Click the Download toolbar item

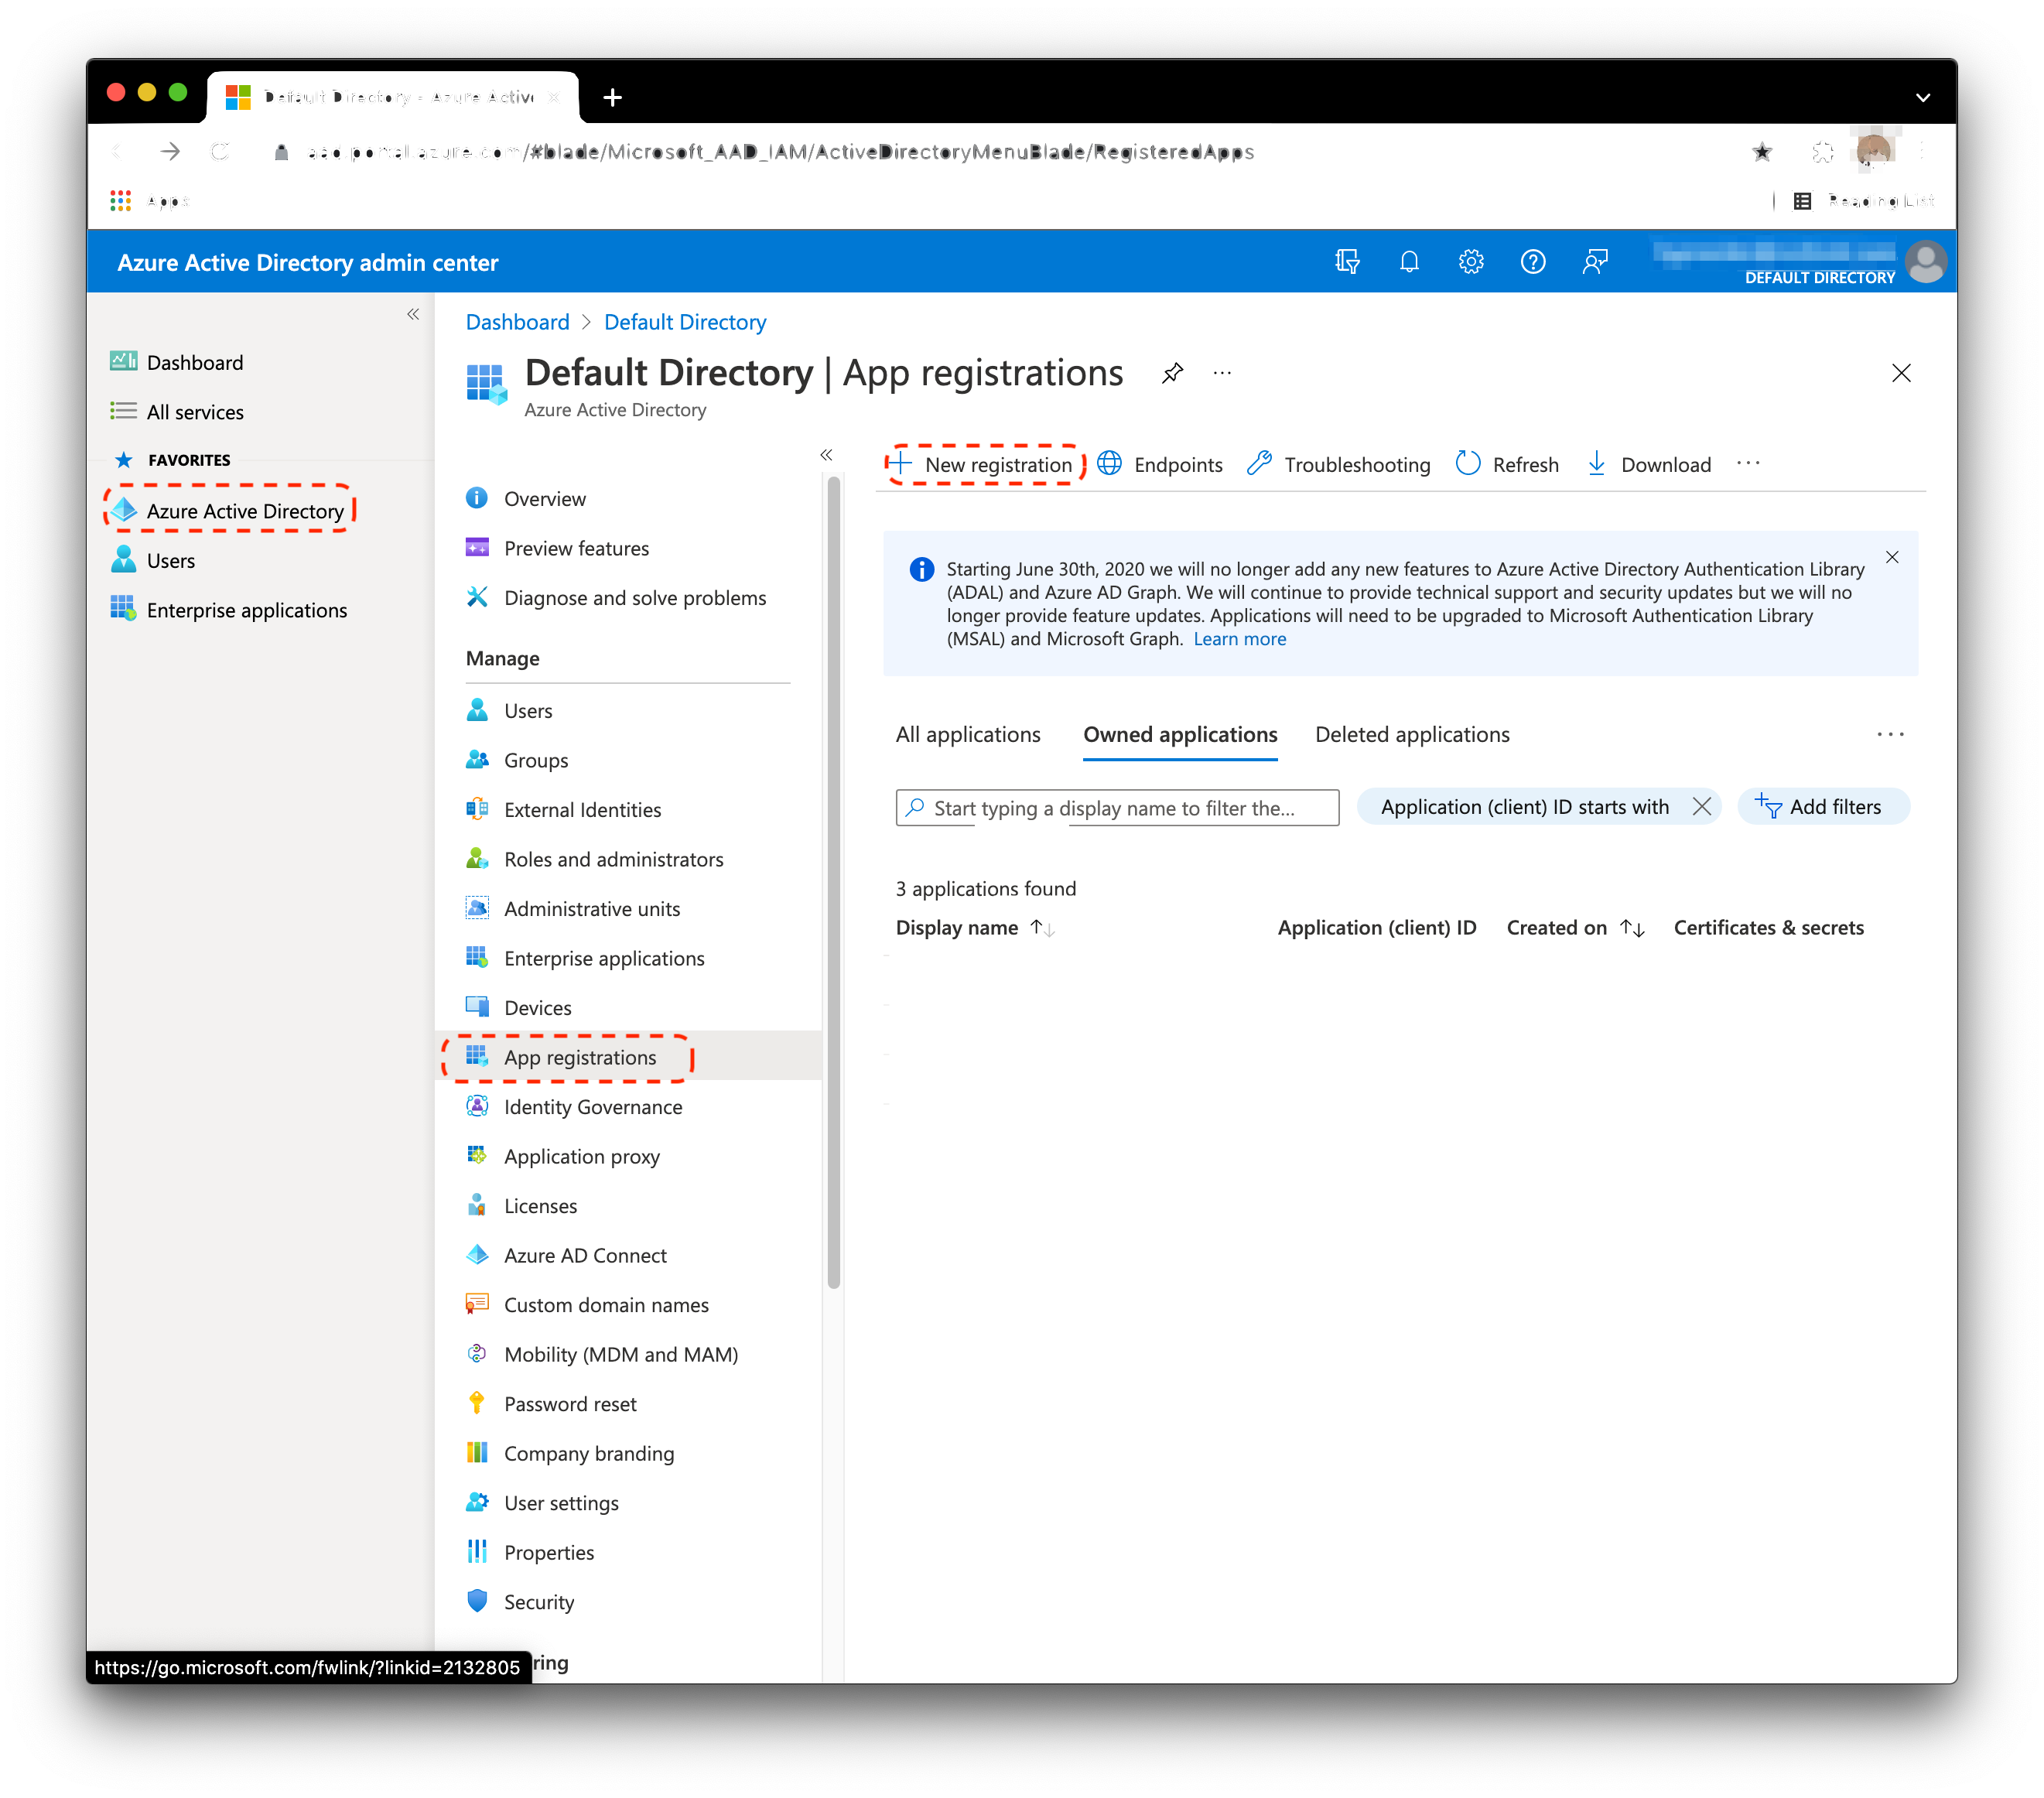1649,465
